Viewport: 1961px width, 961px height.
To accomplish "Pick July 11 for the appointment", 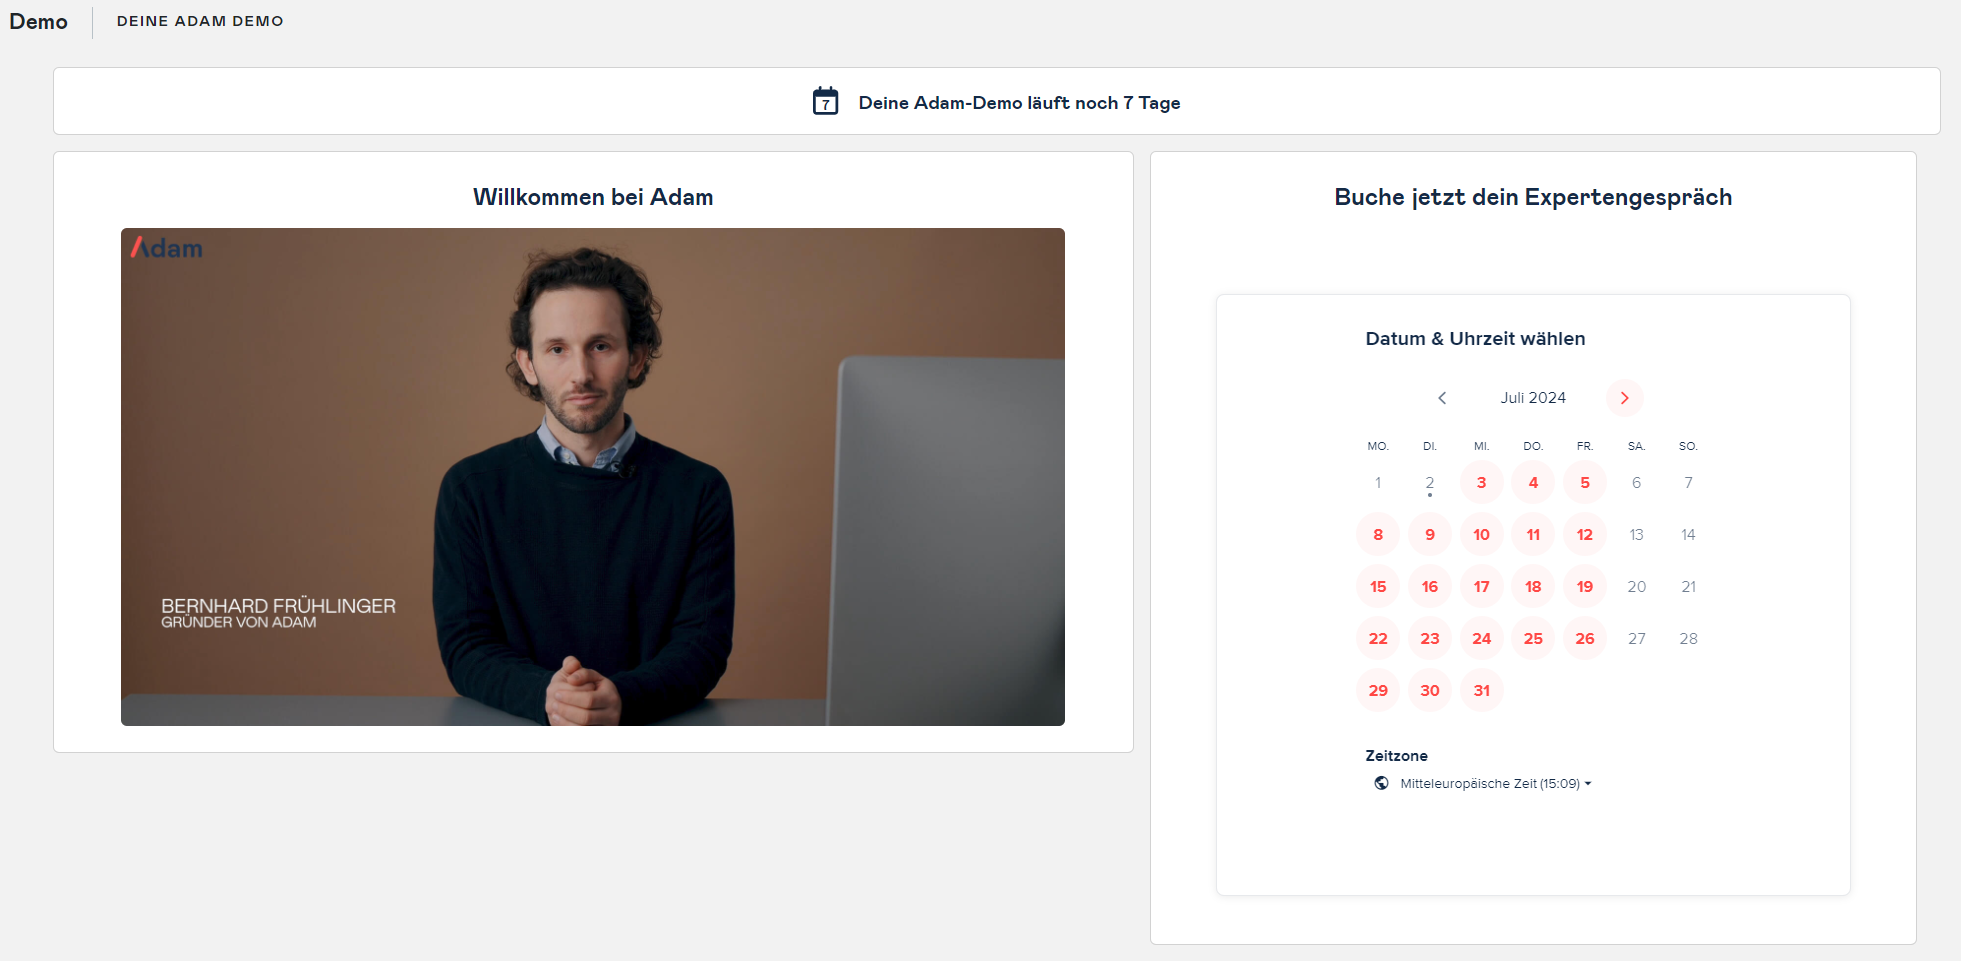I will (1533, 535).
